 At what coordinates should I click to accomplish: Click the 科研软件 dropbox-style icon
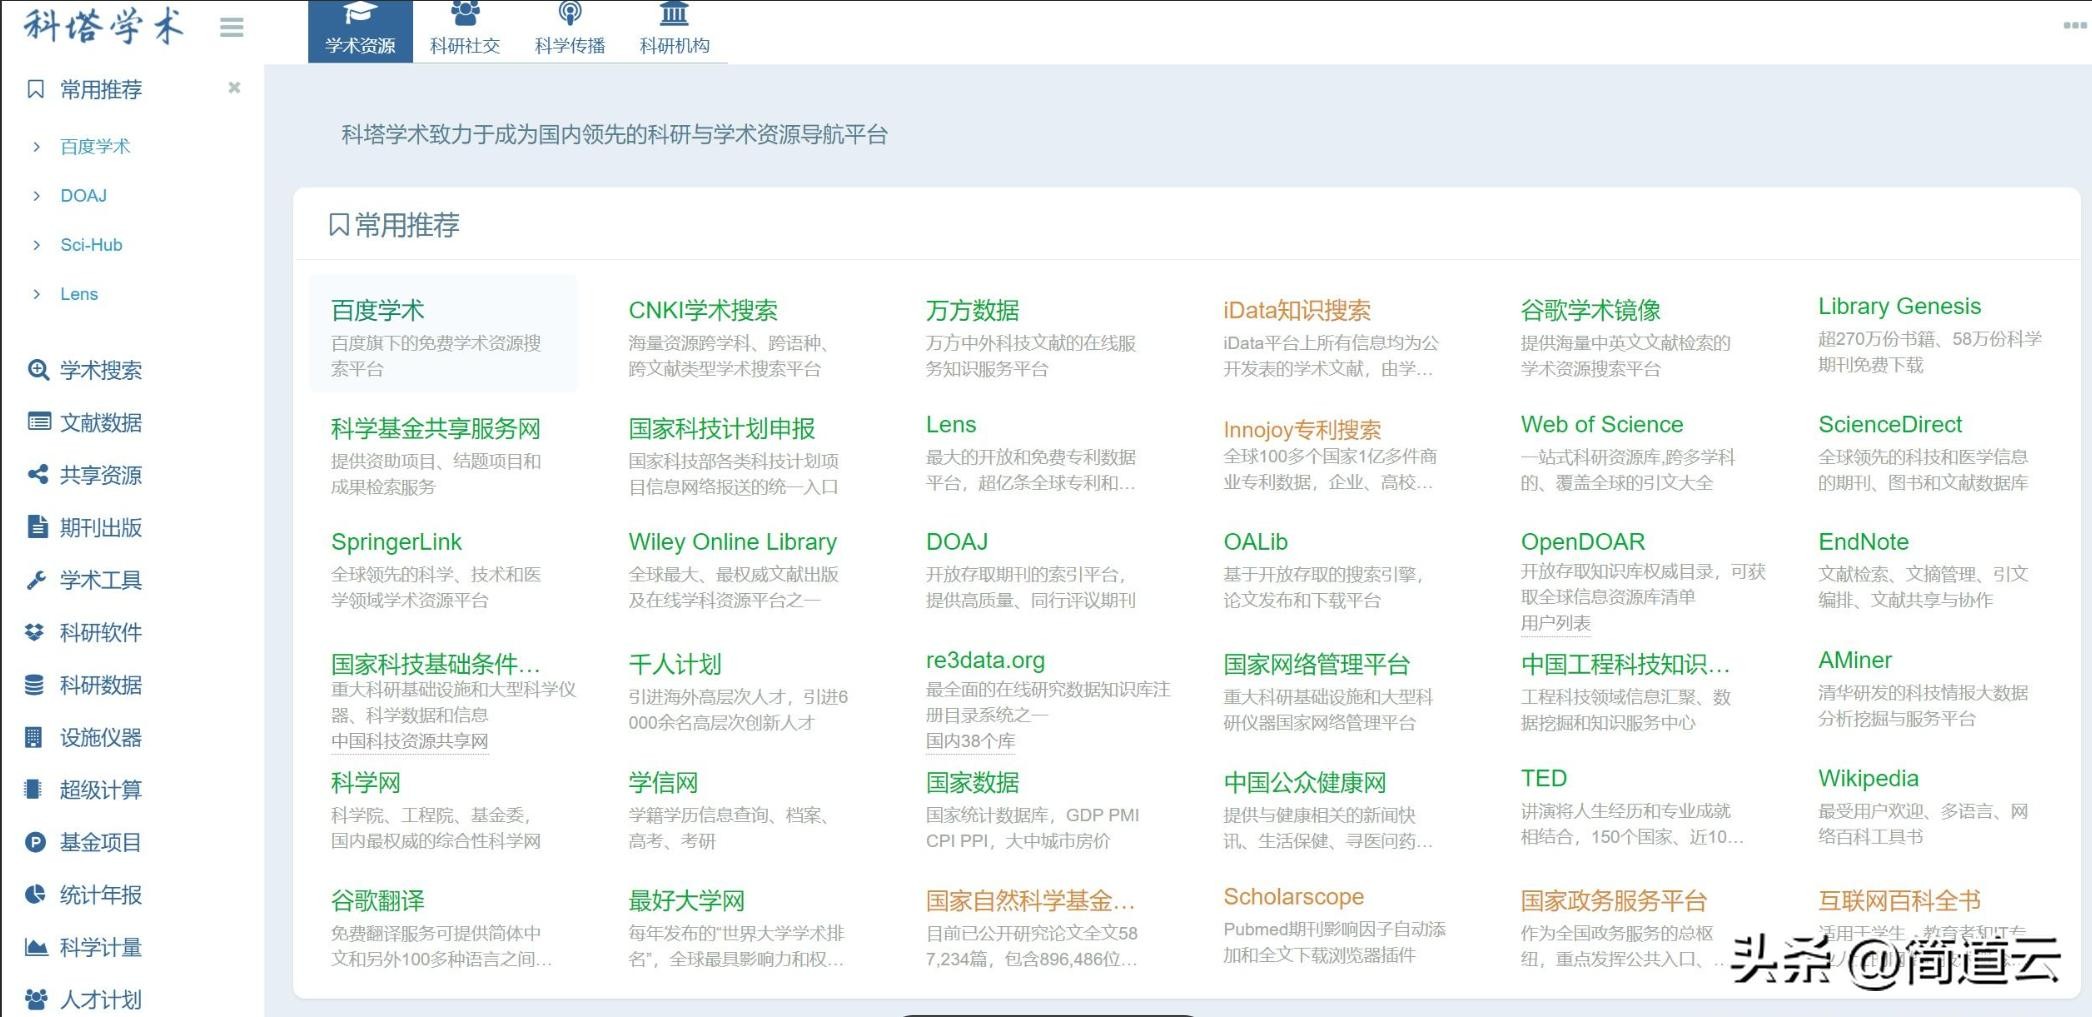35,632
